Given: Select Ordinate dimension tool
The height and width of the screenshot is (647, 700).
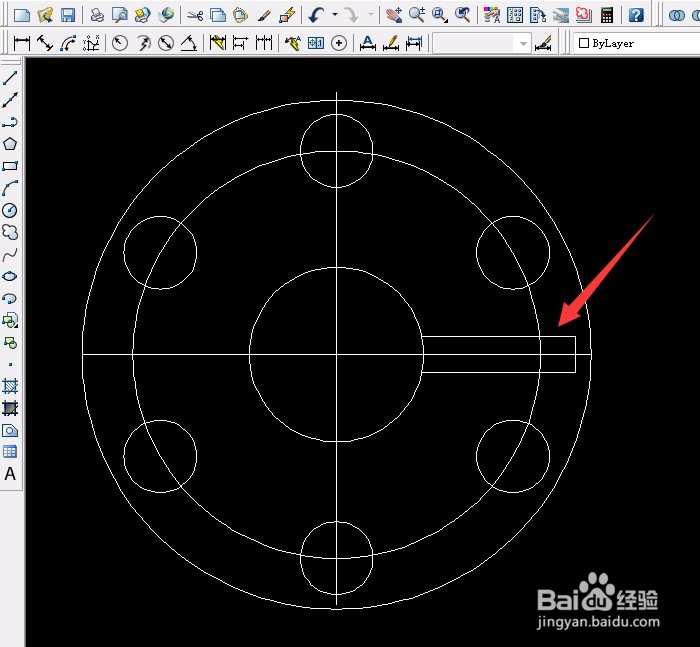Looking at the screenshot, I should [91, 43].
